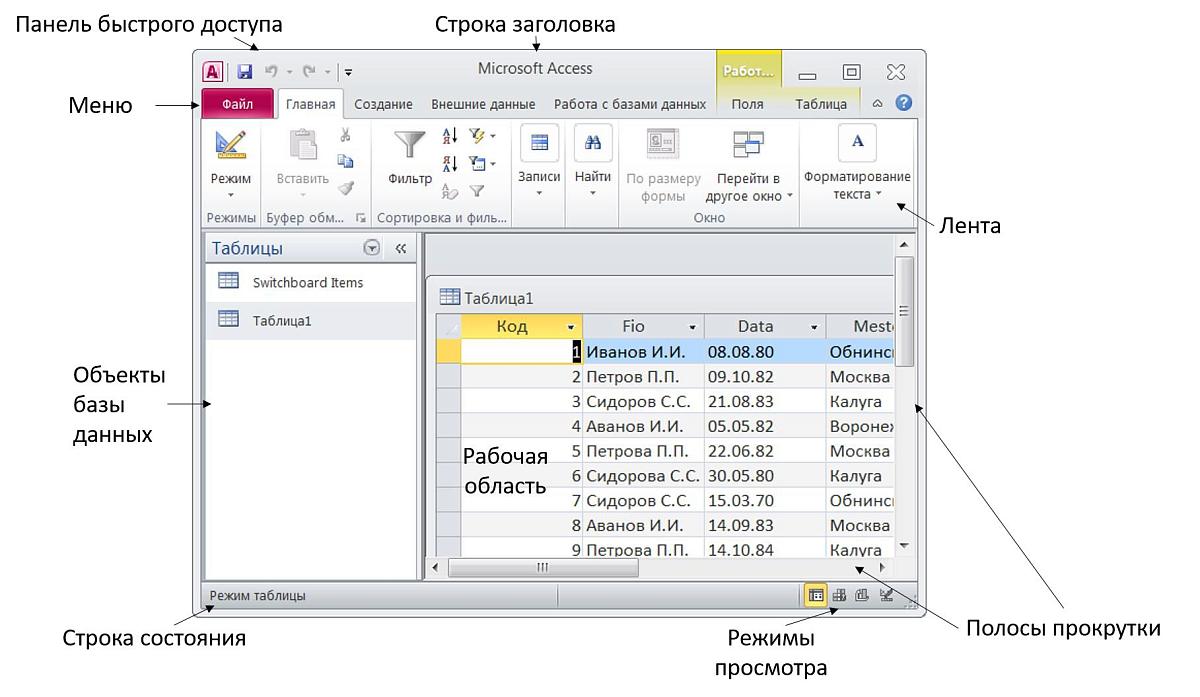Open Help with the blue question mark
Viewport: 1200px width, 697px height.
[x=904, y=102]
